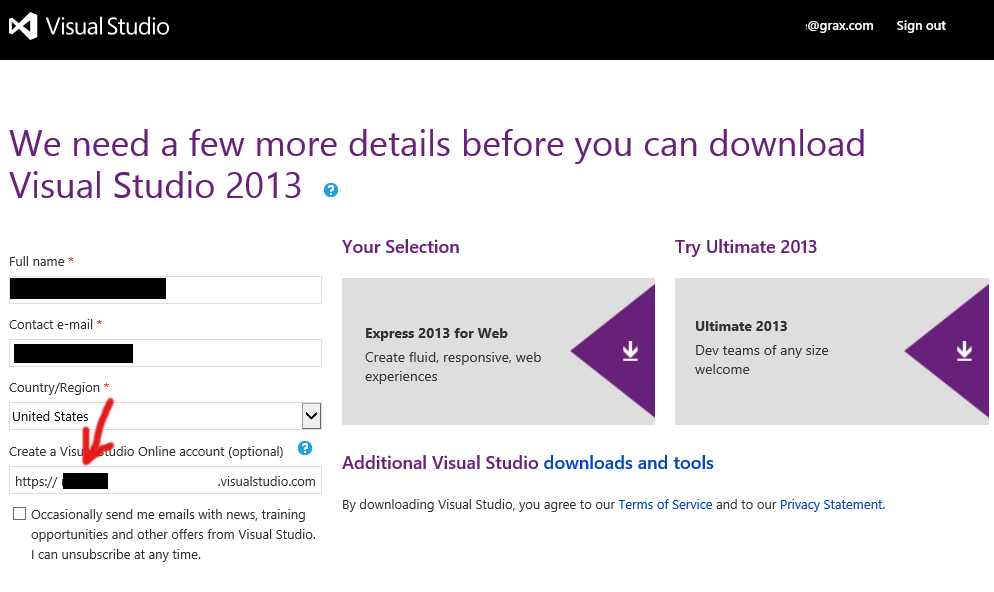Click the Visual Studio Online account URL field
The width and height of the screenshot is (994, 592).
point(165,480)
